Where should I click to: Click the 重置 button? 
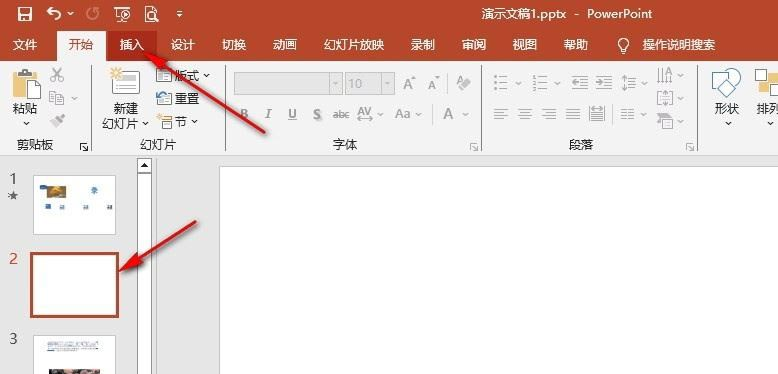click(x=178, y=98)
